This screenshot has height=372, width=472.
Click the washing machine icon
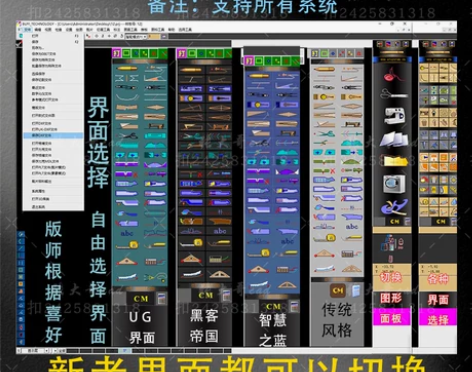tap(394, 184)
